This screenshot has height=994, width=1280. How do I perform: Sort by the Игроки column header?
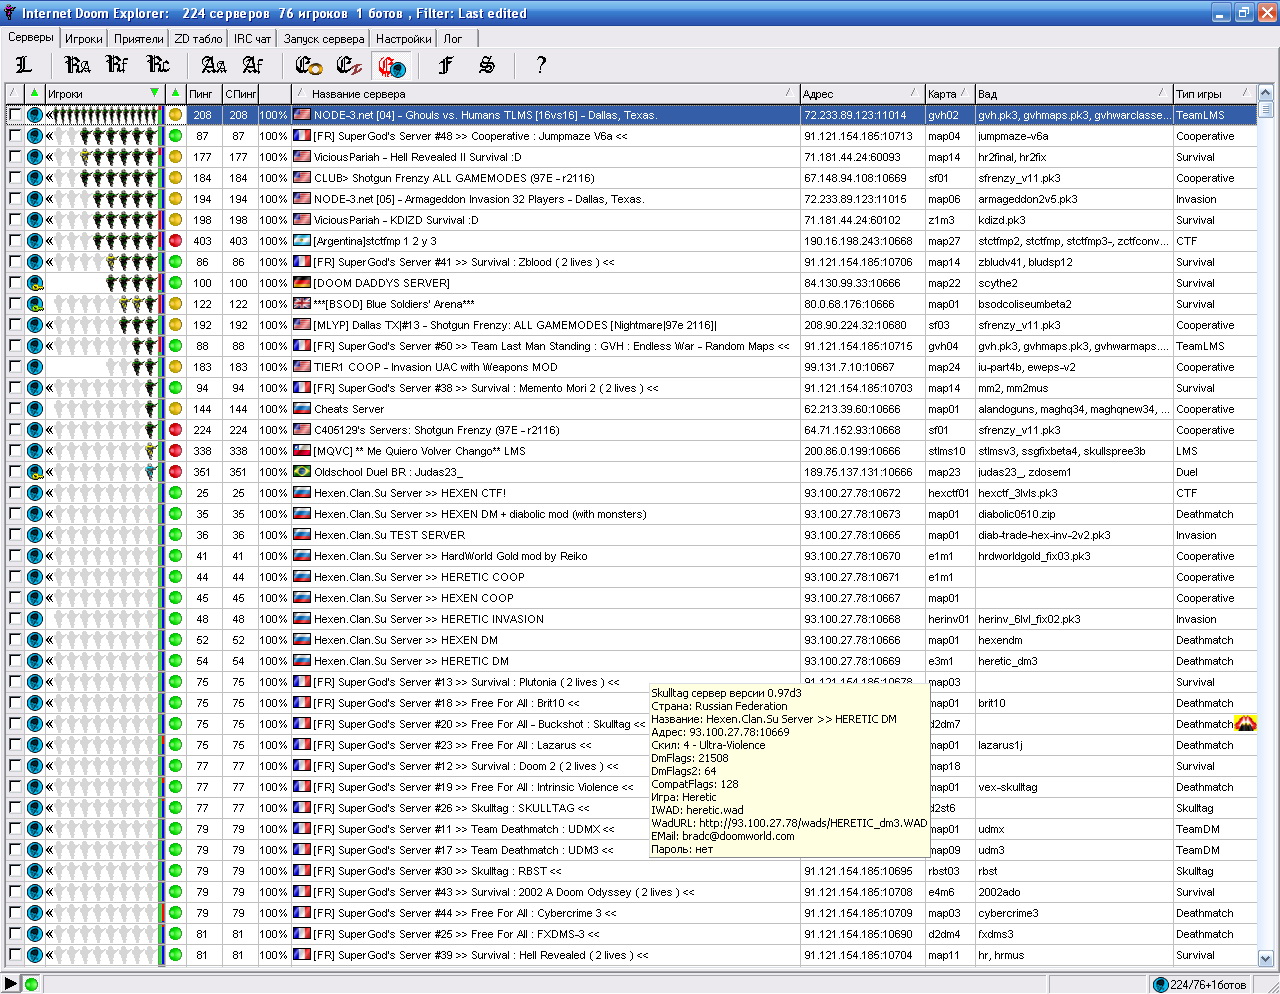click(95, 94)
